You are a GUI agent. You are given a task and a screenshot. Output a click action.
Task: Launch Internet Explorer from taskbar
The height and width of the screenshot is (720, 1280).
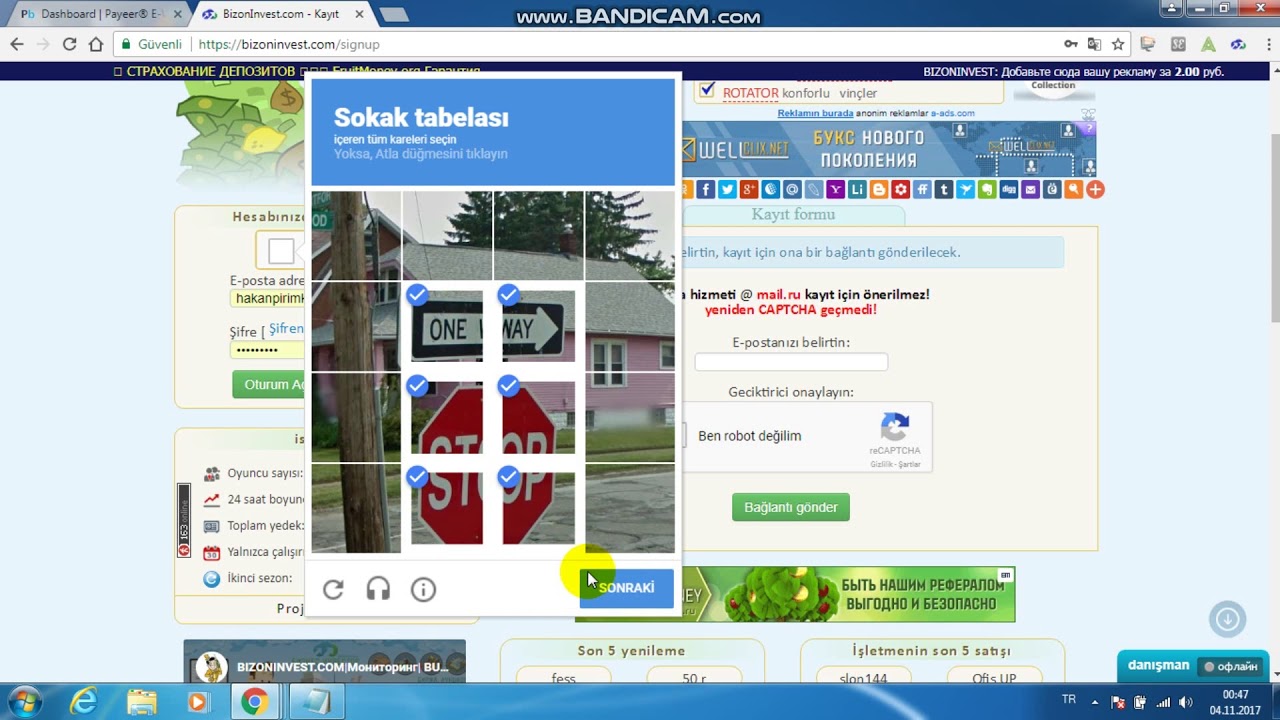tap(84, 702)
